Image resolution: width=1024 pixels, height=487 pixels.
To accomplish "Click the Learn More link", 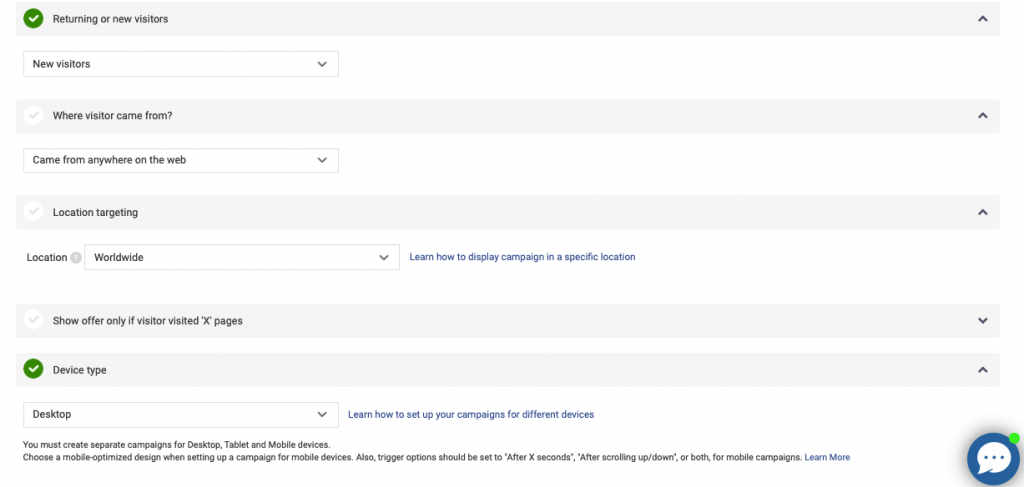I will [x=827, y=458].
